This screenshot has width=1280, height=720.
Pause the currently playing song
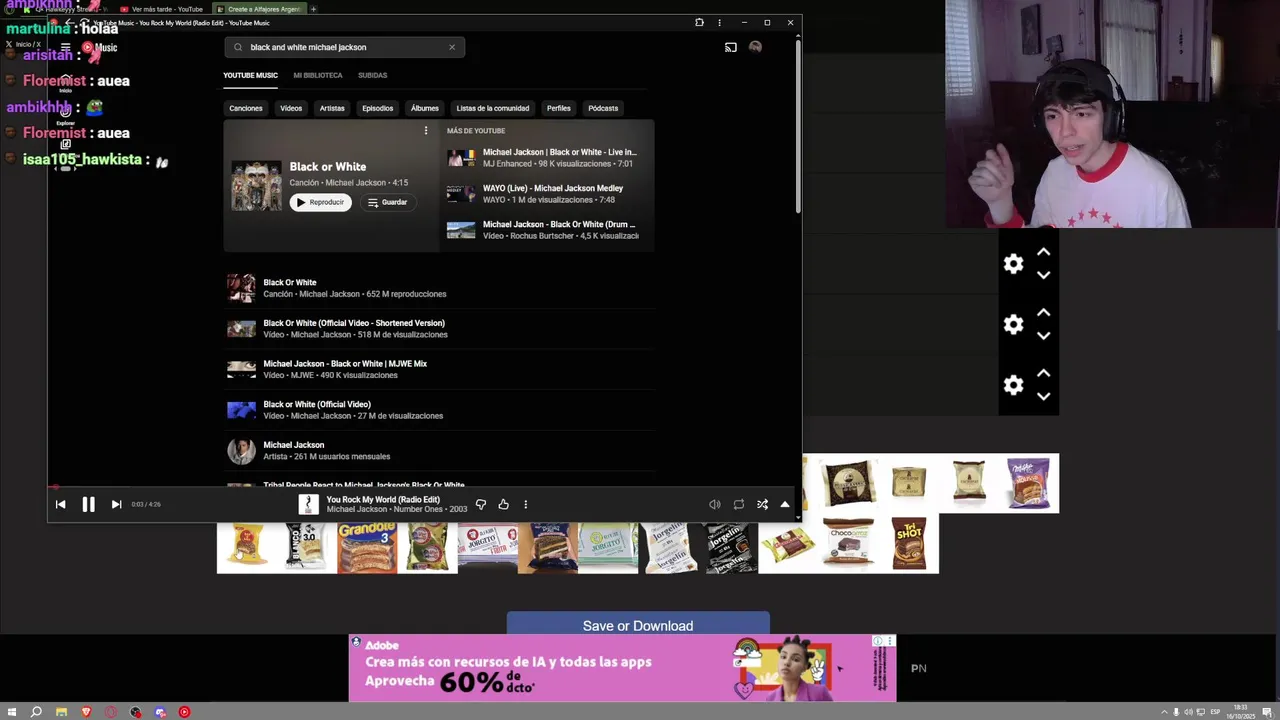88,505
